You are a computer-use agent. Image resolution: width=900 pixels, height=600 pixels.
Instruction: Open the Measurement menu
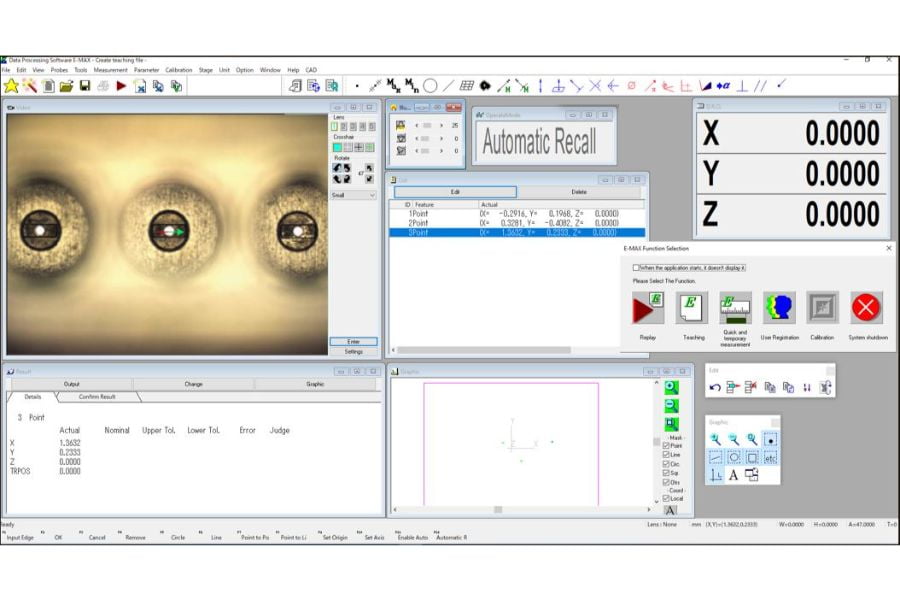[x=110, y=70]
